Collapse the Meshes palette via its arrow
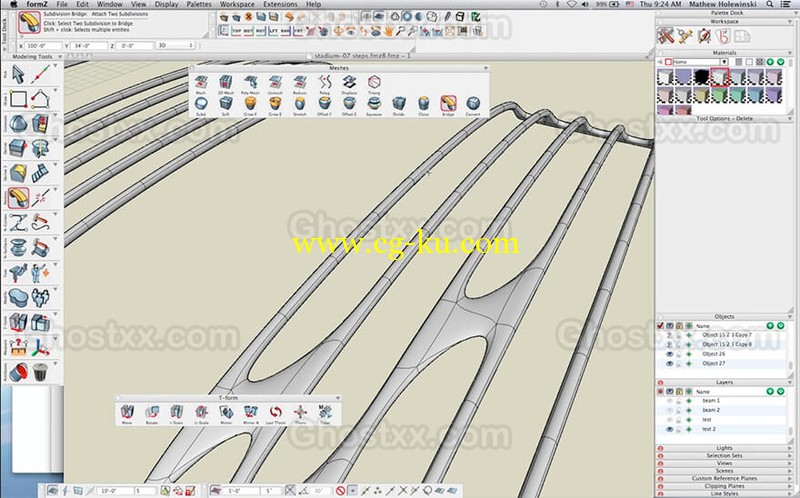The image size is (800, 498). click(x=485, y=68)
